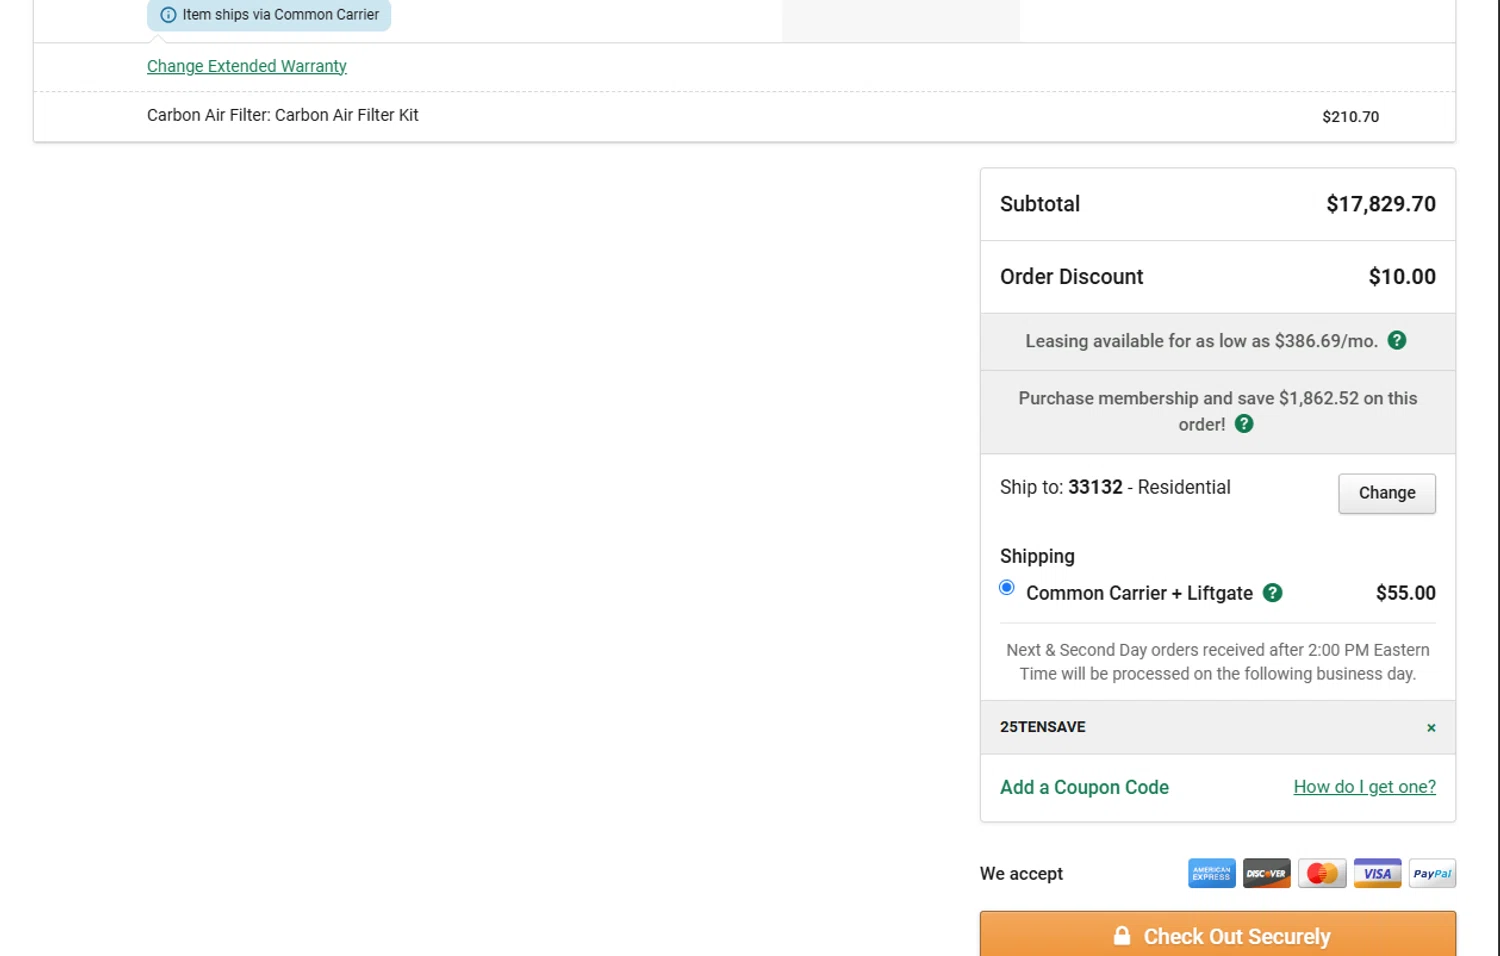Screen dimensions: 1500x956
Task: Open the How do I get one? link
Action: tap(1364, 787)
